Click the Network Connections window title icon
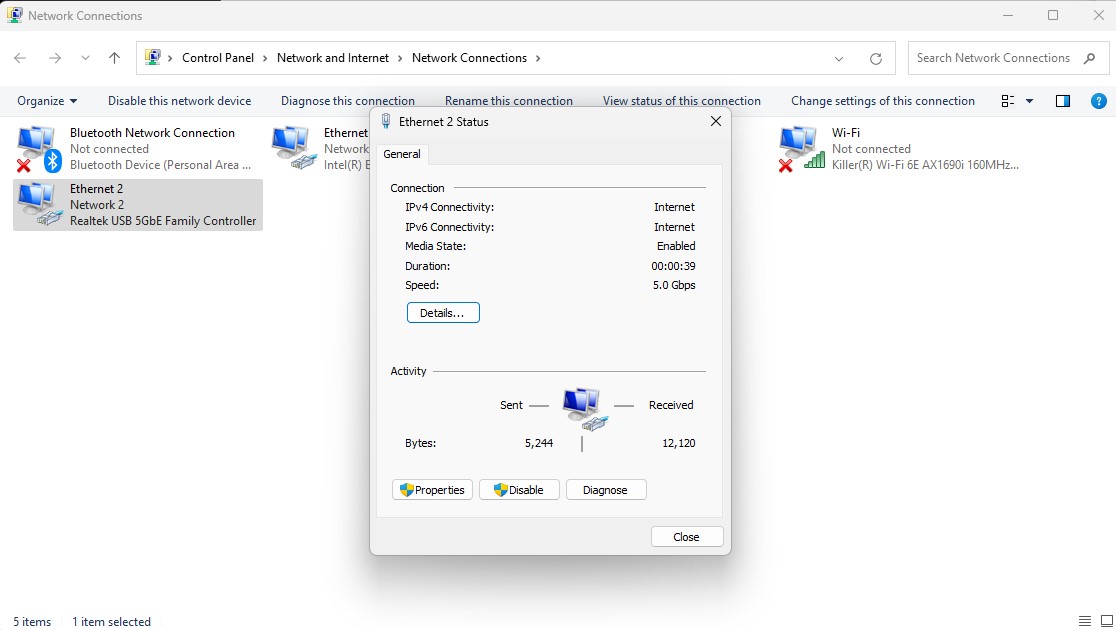This screenshot has width=1116, height=630. (14, 15)
